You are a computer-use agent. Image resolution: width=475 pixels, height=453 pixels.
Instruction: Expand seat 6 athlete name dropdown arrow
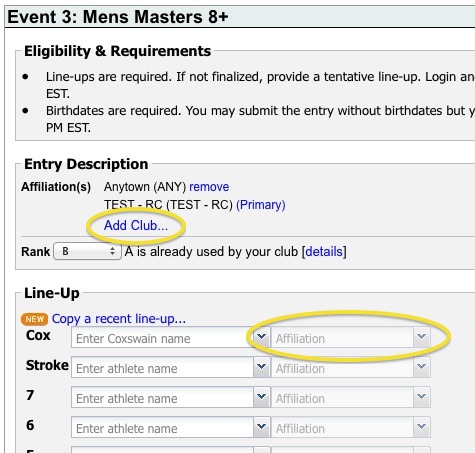(261, 427)
